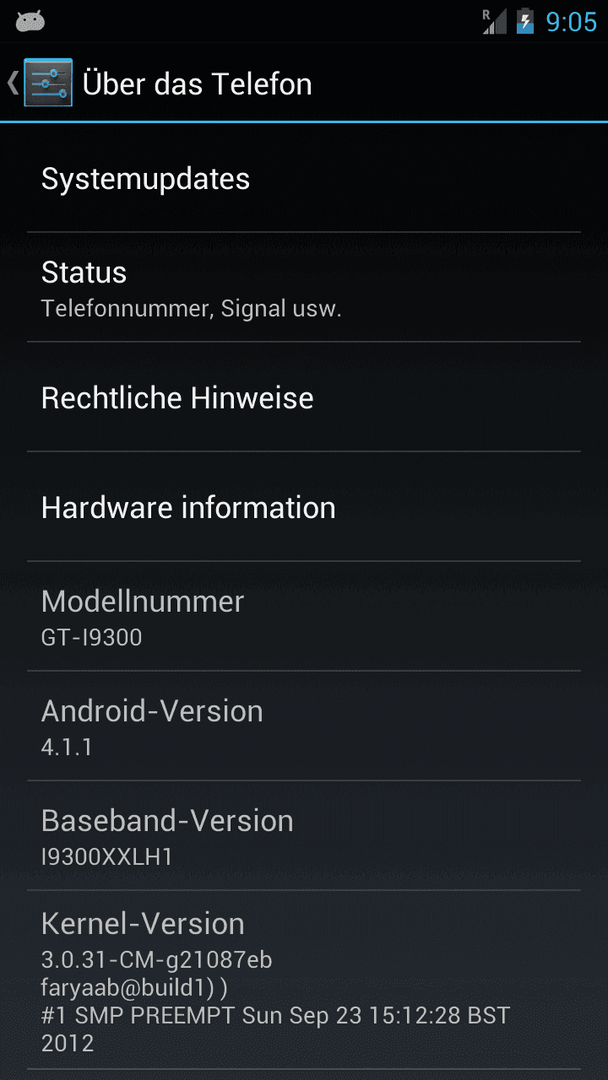608x1080 pixels.
Task: Open Hardware information
Action: coord(304,507)
